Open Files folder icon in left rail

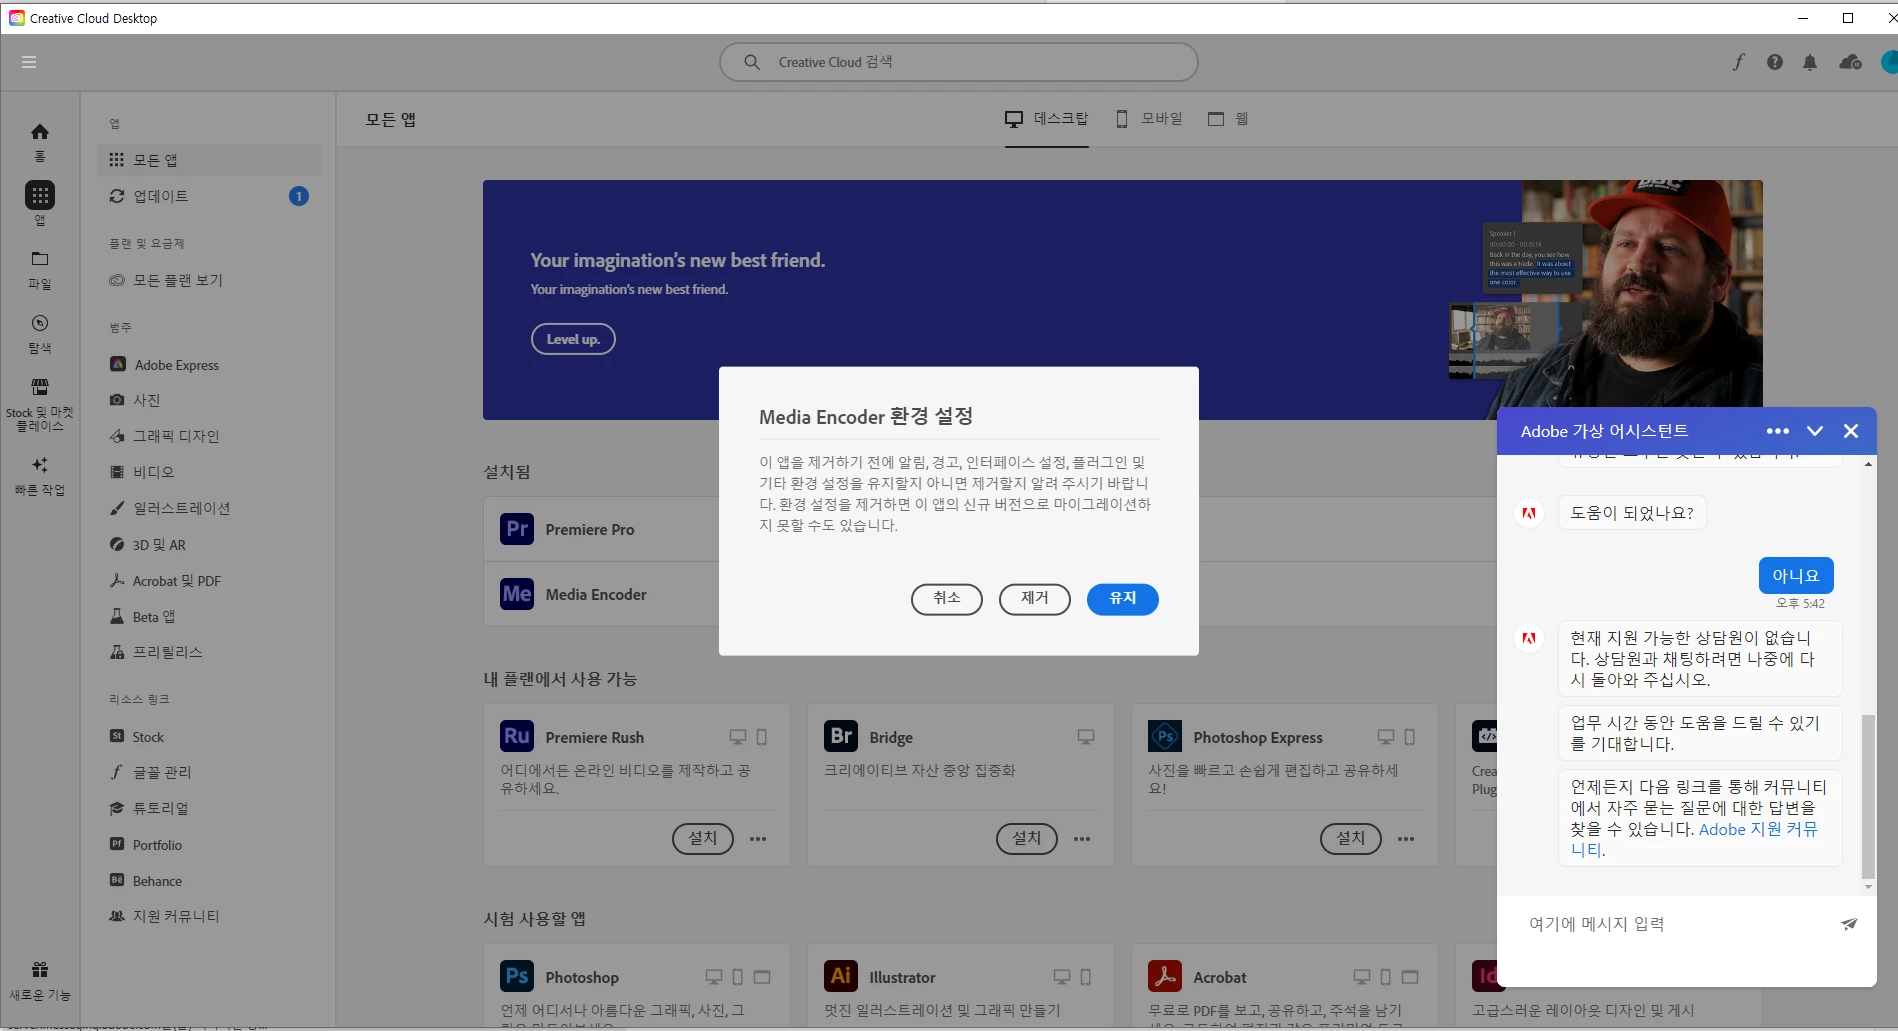pos(40,259)
